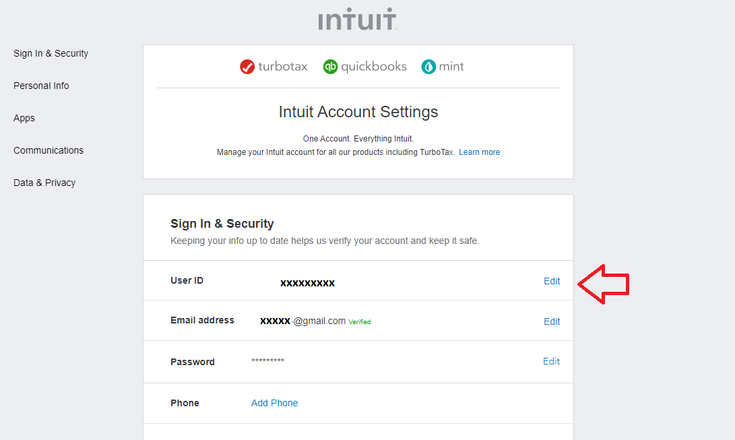
Task: Open Data & Privacy in sidebar
Action: 45,183
